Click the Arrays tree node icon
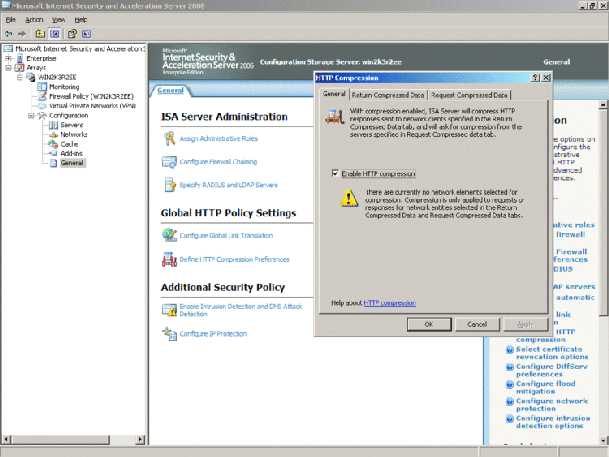Screen dimensions: 609x457 [19, 68]
